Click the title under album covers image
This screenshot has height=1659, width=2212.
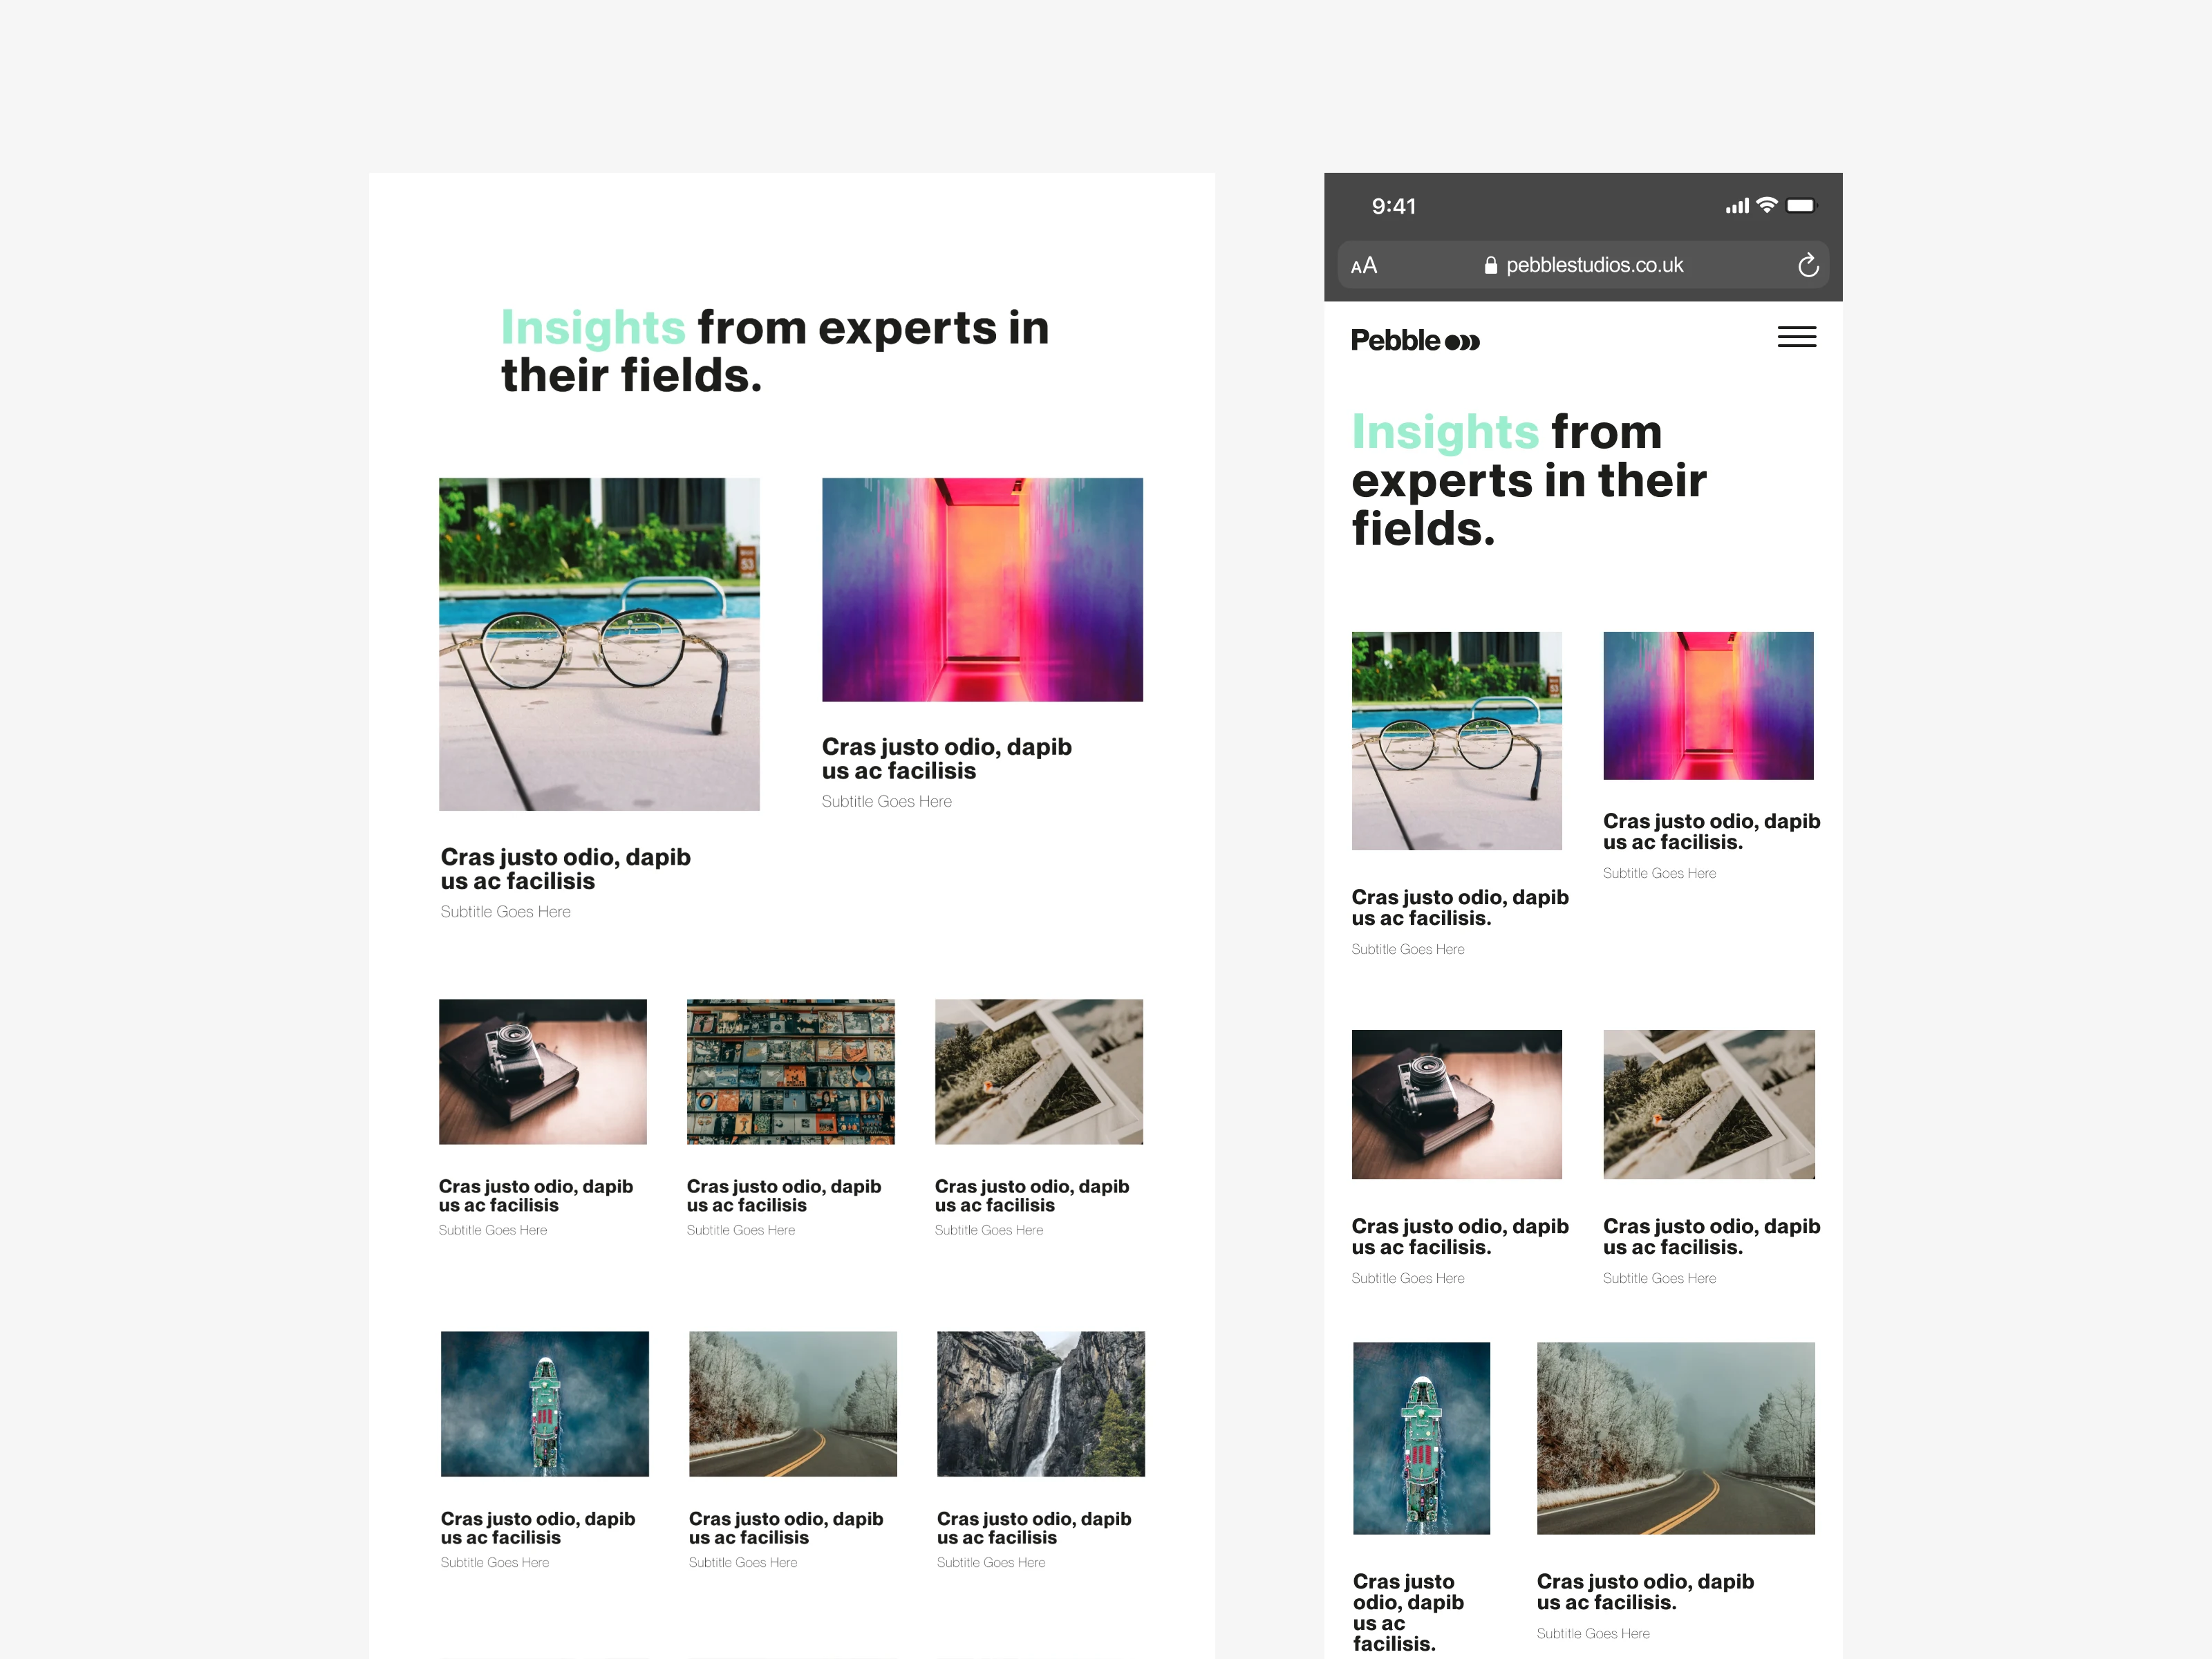[784, 1196]
